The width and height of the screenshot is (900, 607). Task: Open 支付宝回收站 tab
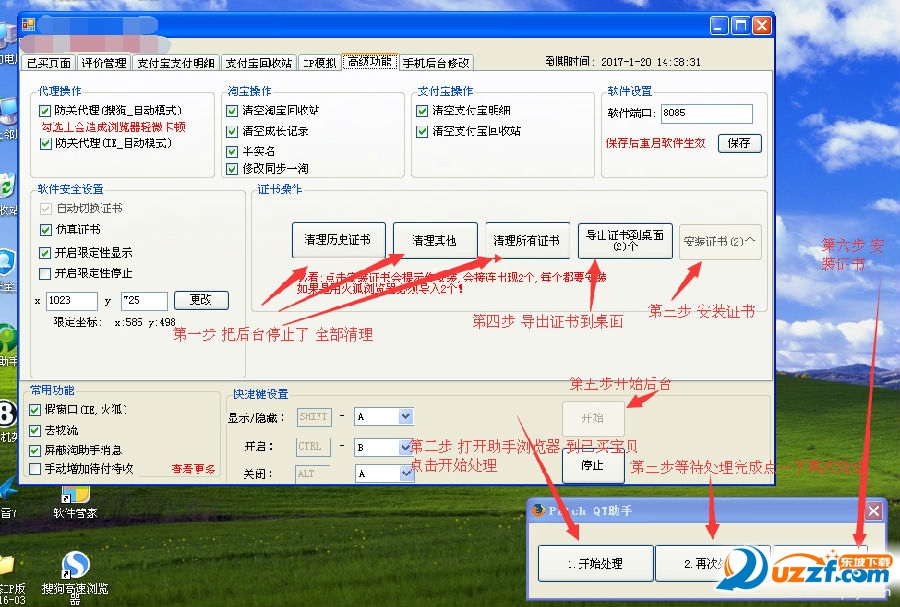click(x=258, y=63)
